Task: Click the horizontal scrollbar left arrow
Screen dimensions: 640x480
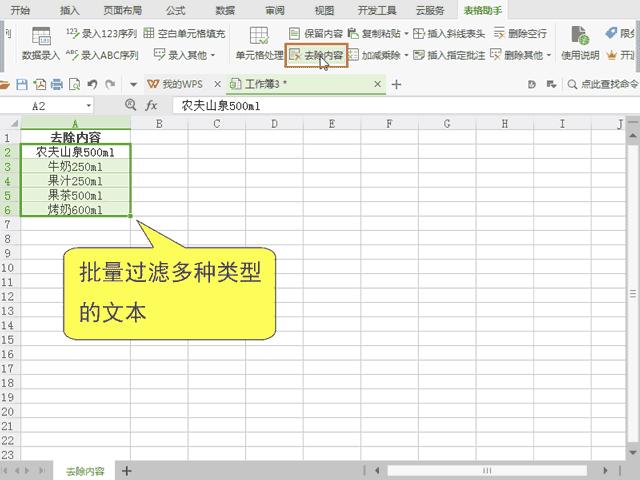Action: pyautogui.click(x=378, y=471)
